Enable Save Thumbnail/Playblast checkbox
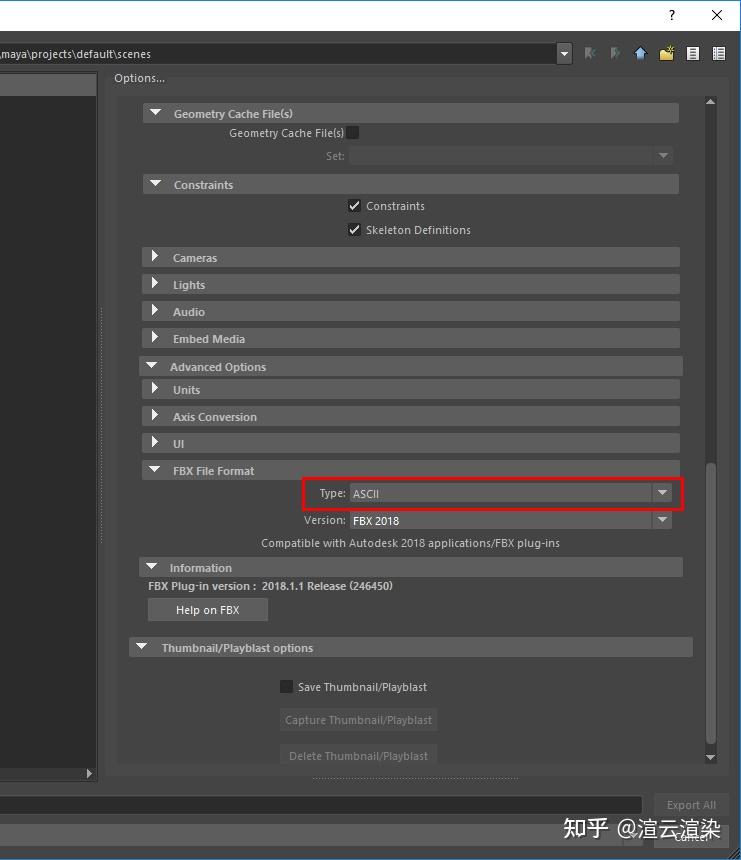This screenshot has width=741, height=860. tap(286, 687)
